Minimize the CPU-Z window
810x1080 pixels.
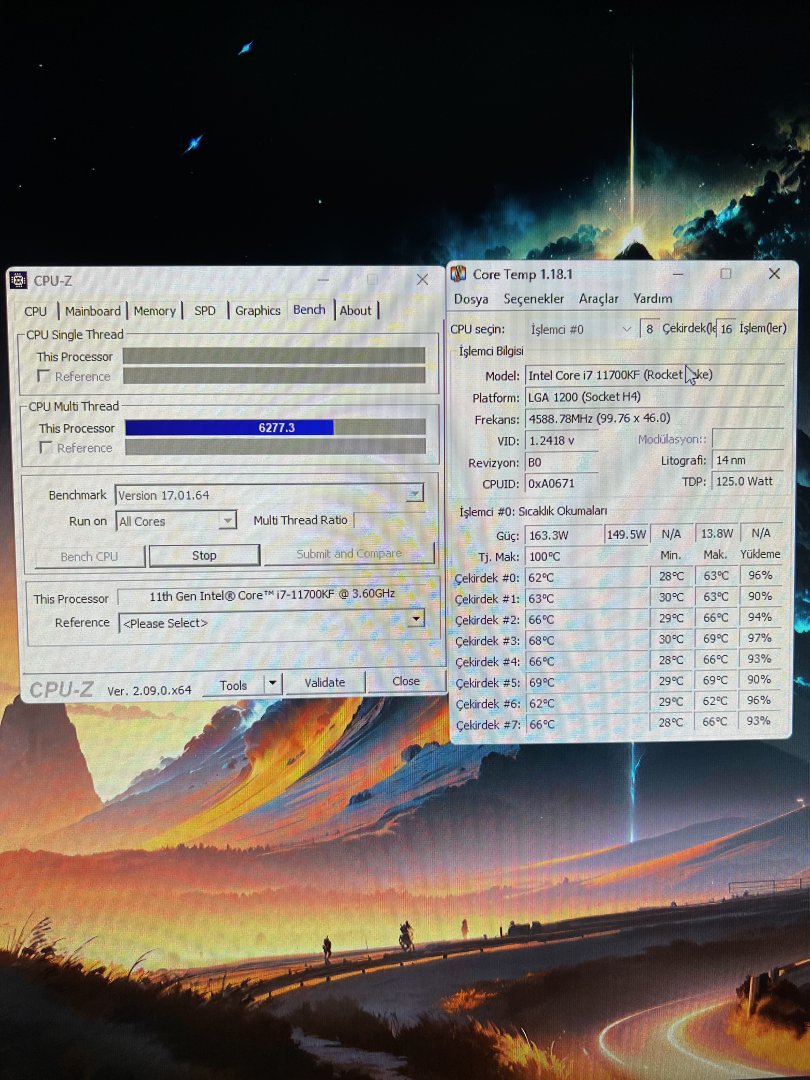click(x=322, y=279)
